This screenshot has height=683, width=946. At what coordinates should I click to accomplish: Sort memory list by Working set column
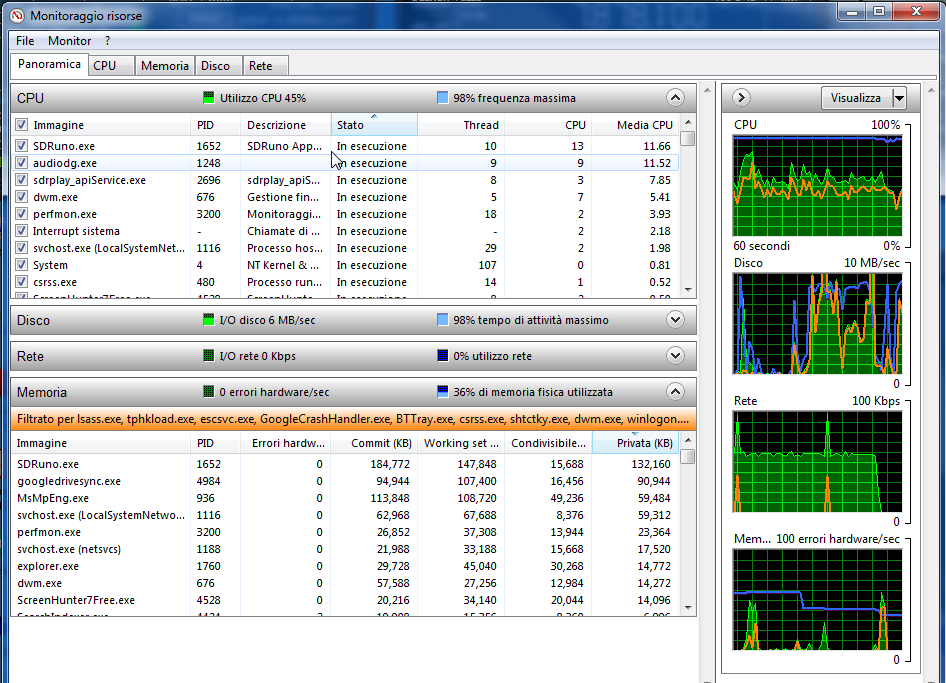(x=462, y=443)
